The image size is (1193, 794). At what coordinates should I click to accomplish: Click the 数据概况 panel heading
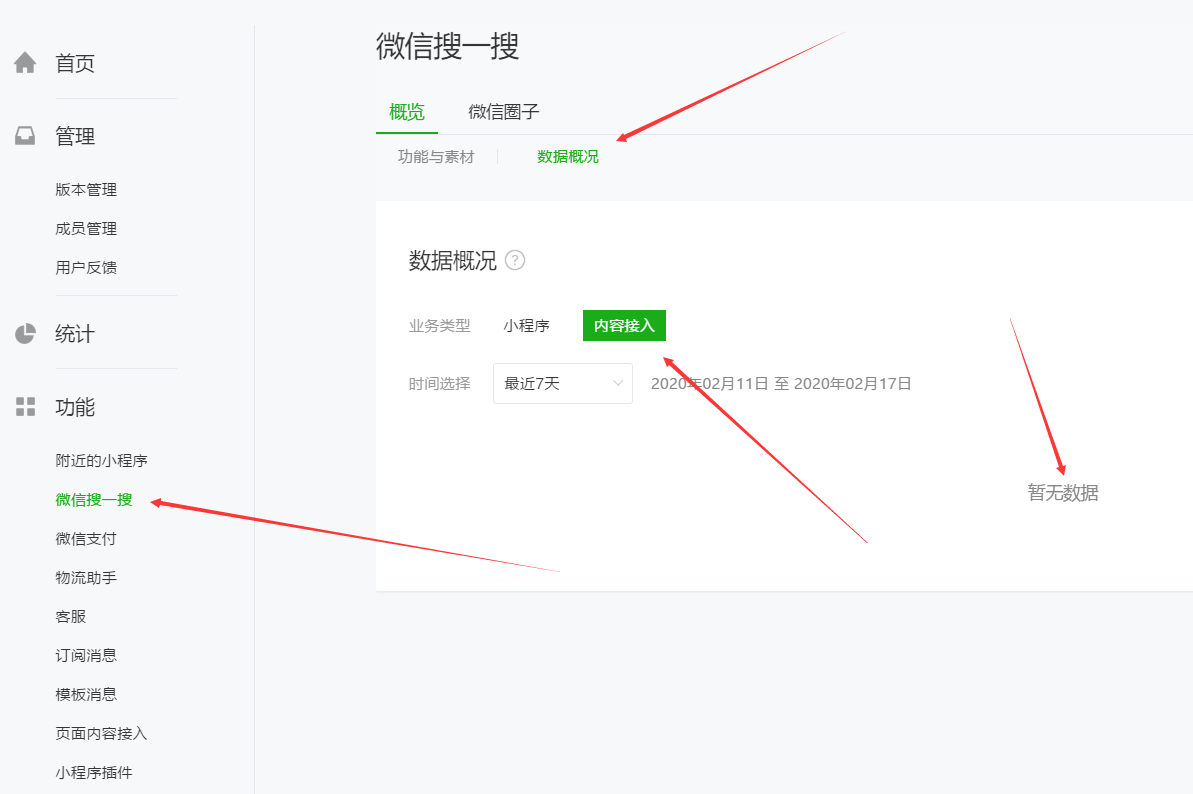click(453, 261)
